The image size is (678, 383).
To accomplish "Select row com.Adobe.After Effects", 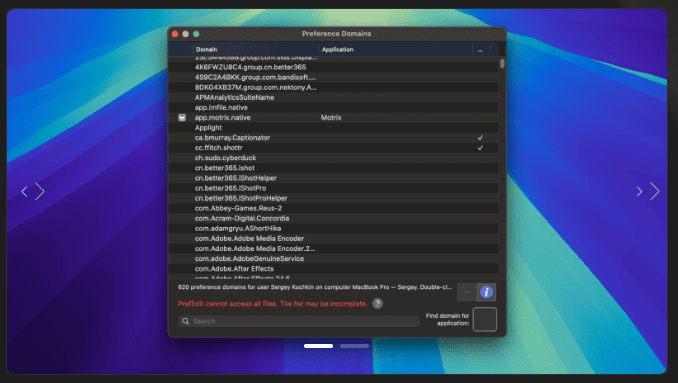I will point(333,268).
